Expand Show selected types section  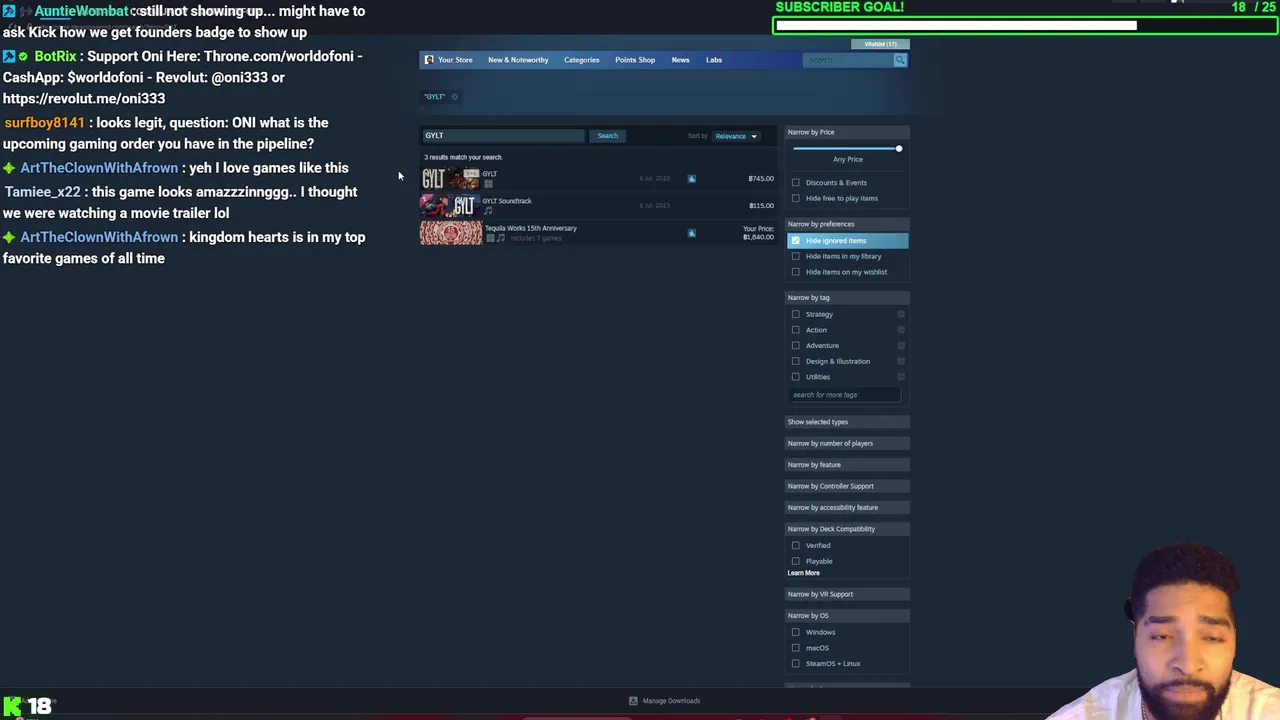847,422
